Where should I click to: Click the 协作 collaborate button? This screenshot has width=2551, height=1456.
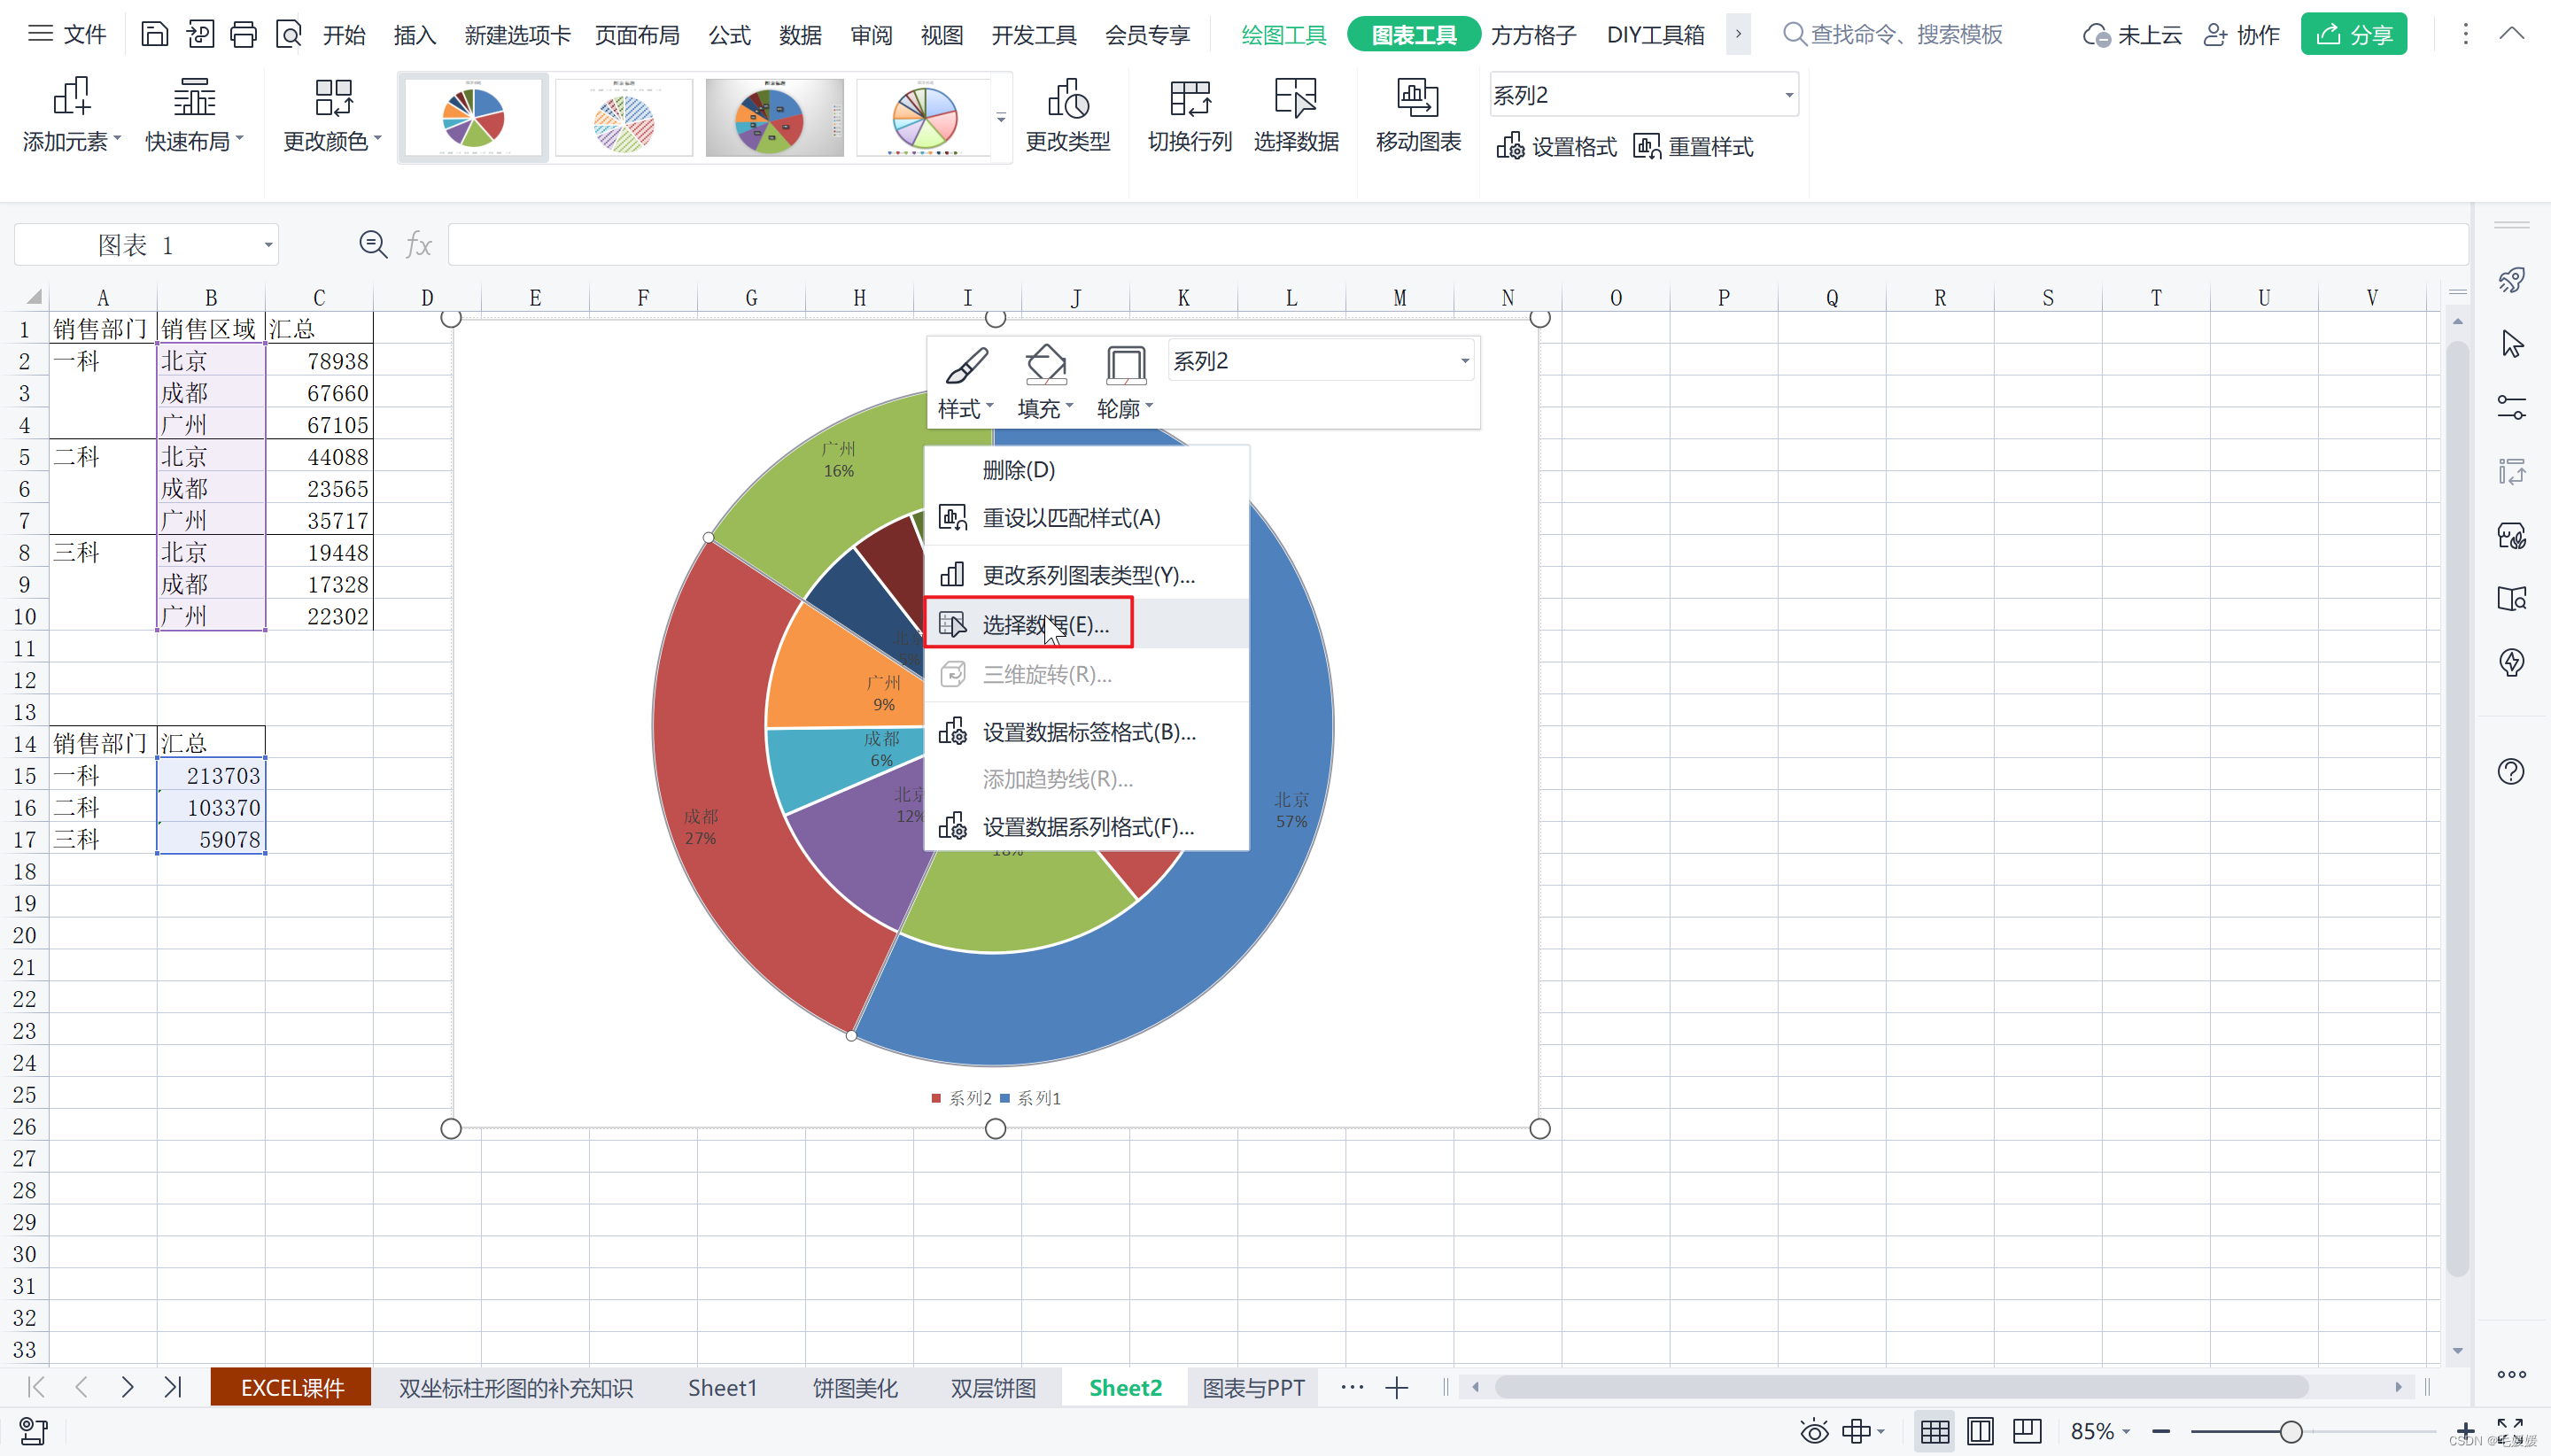tap(2241, 35)
